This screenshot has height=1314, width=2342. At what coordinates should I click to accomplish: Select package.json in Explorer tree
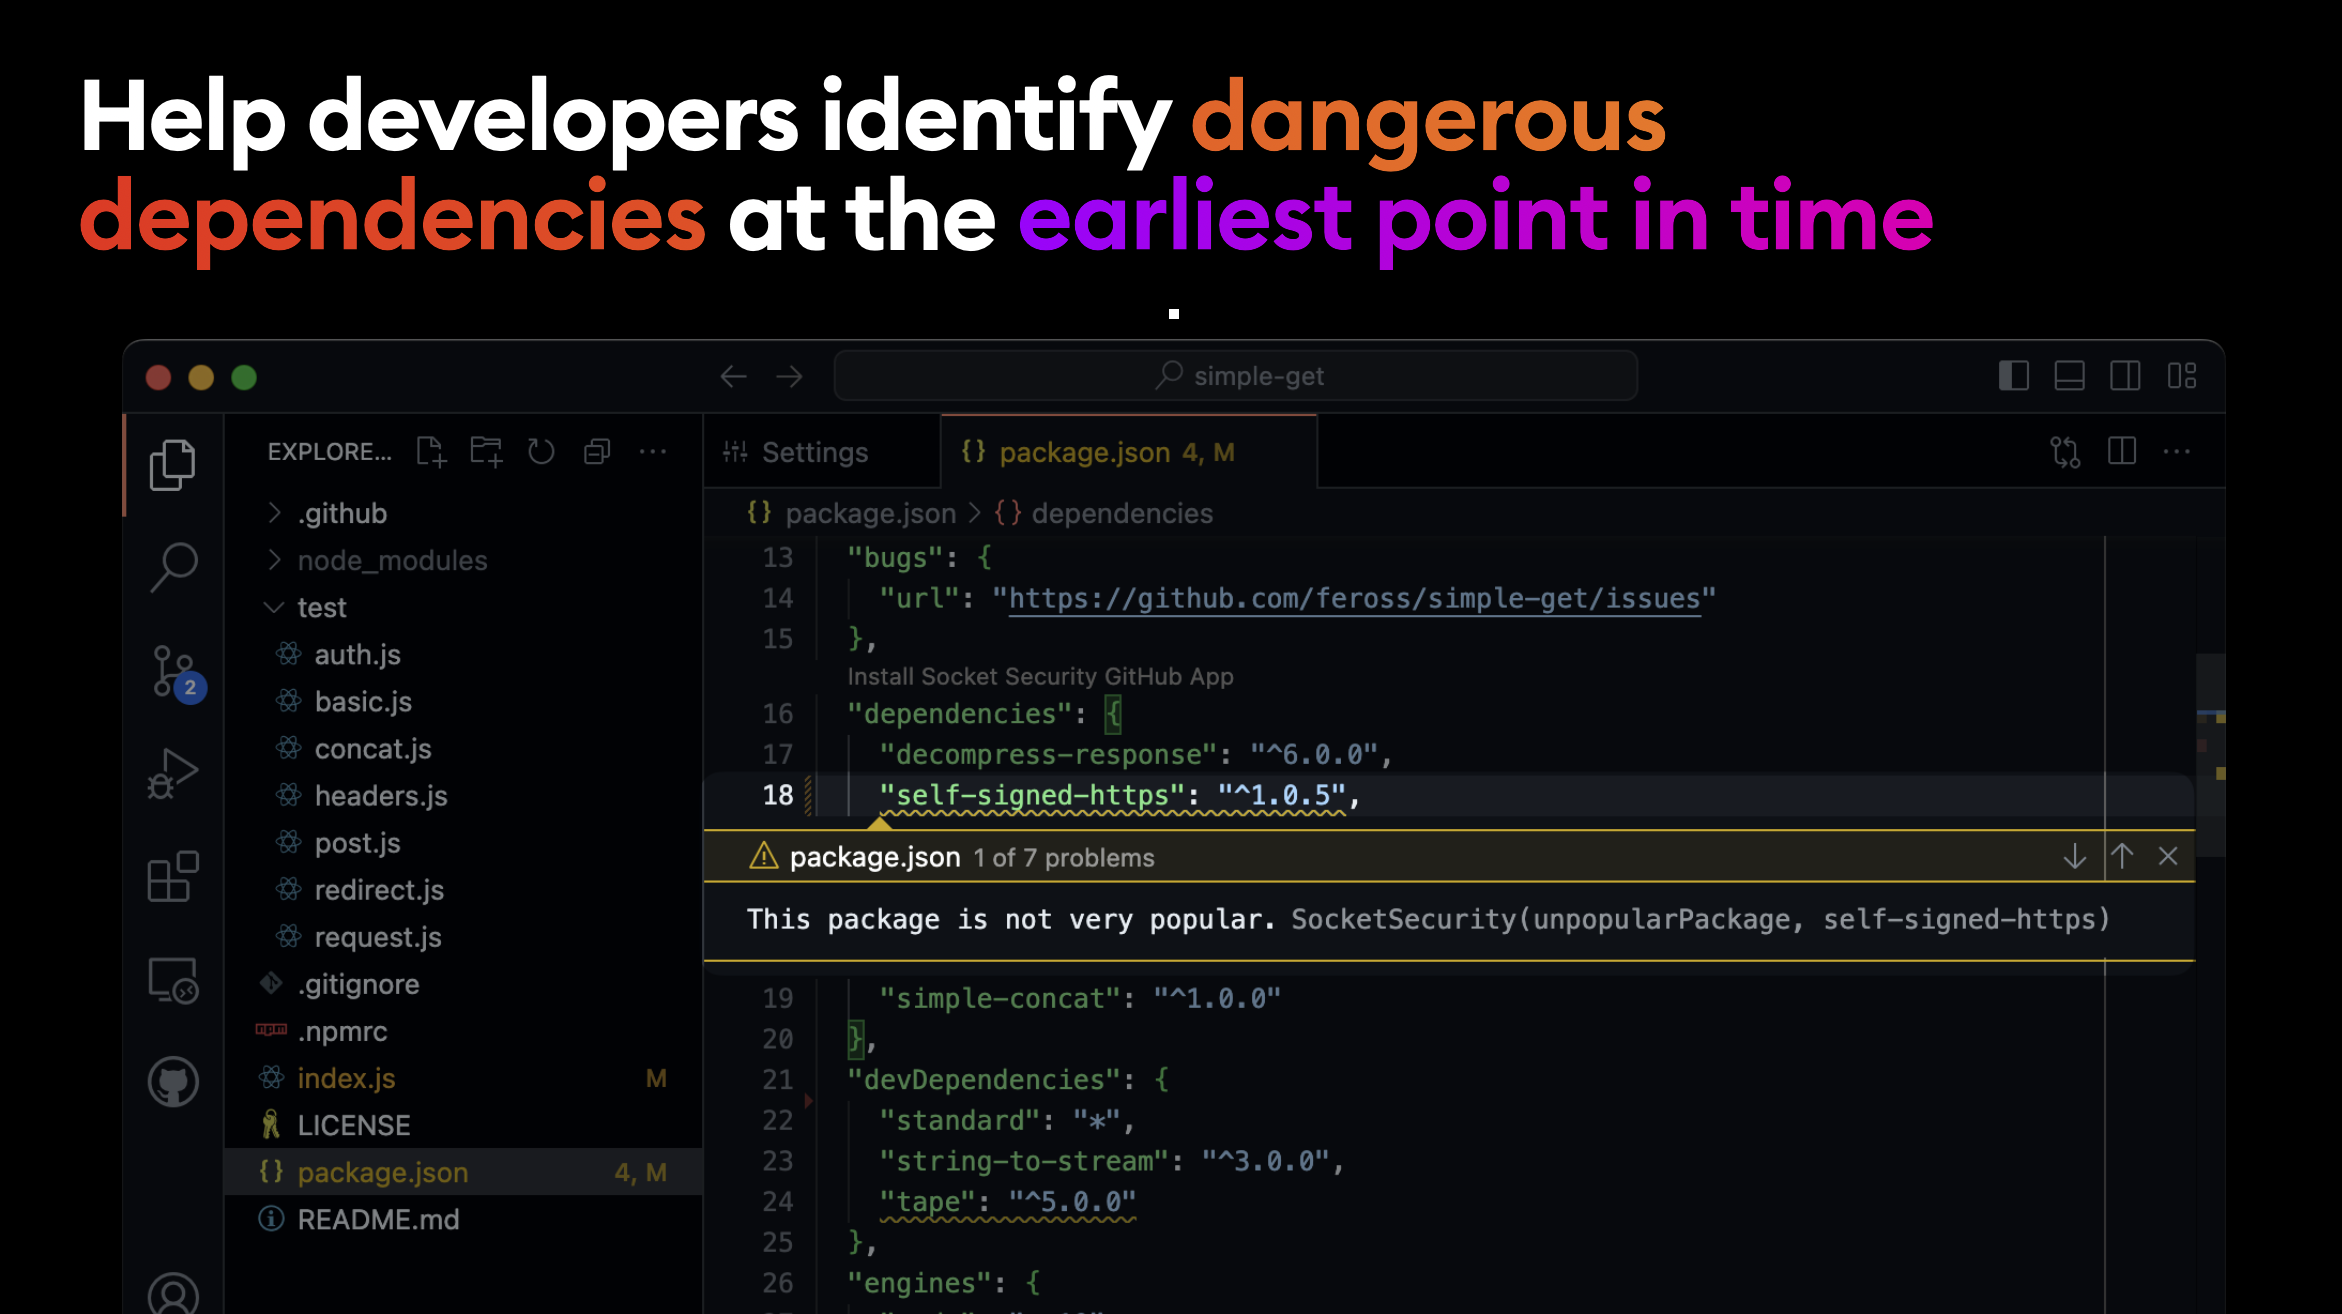coord(464,1172)
